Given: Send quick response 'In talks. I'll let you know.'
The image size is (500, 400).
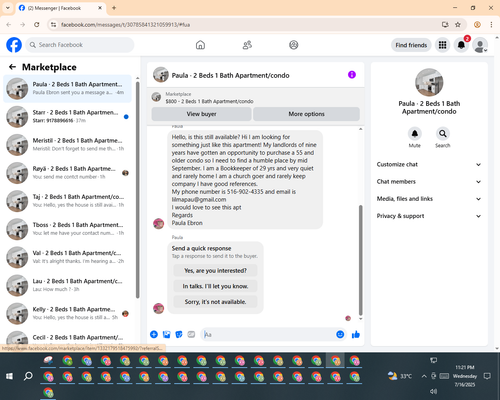Looking at the screenshot, I should click(215, 286).
